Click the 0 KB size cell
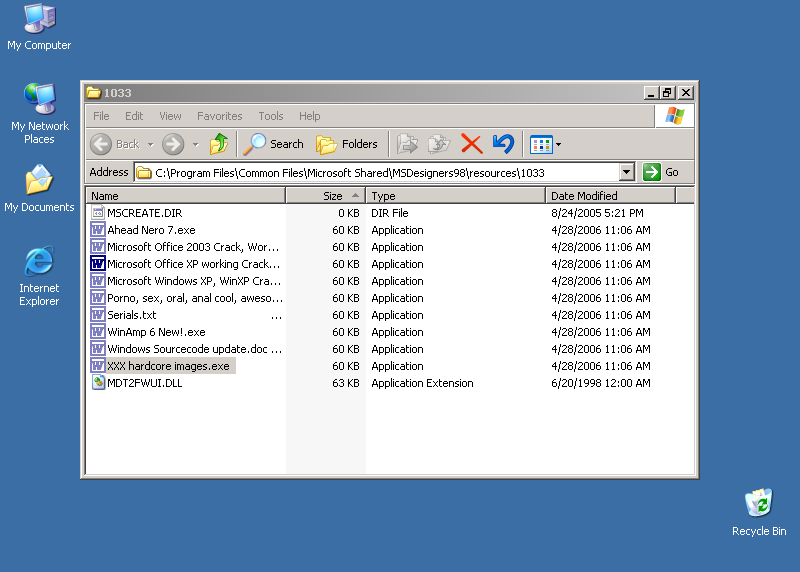Screen dimensions: 800x572 coord(348,213)
